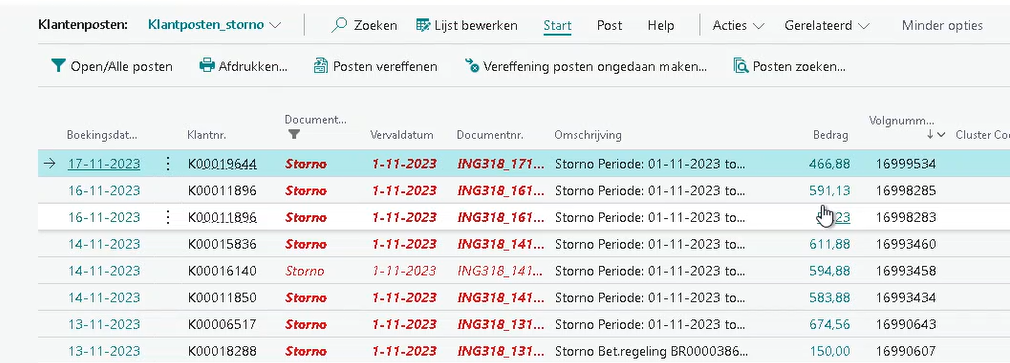
Task: Click the Posten zoeken icon
Action: (x=741, y=66)
